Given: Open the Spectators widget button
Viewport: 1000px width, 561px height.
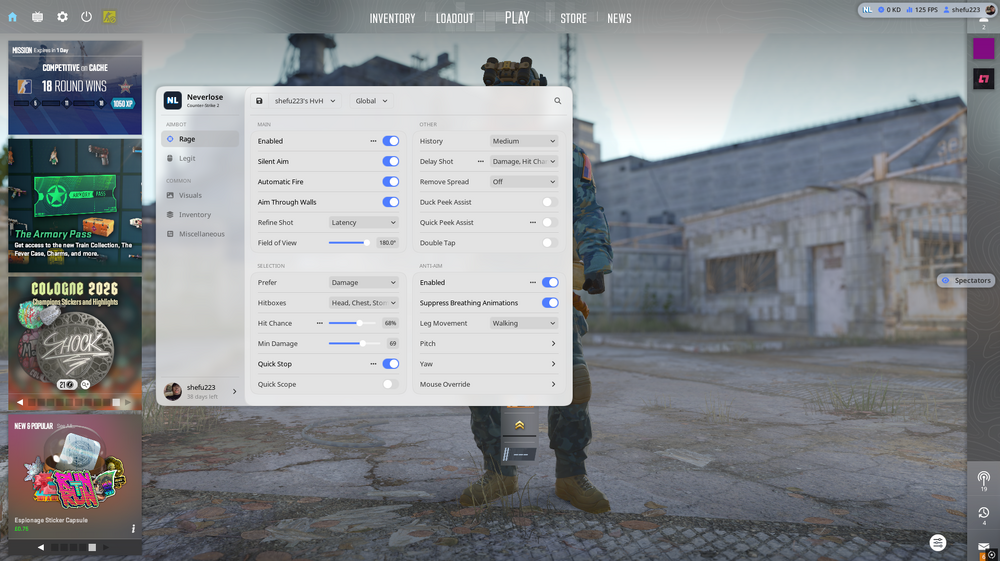Looking at the screenshot, I should (x=966, y=280).
